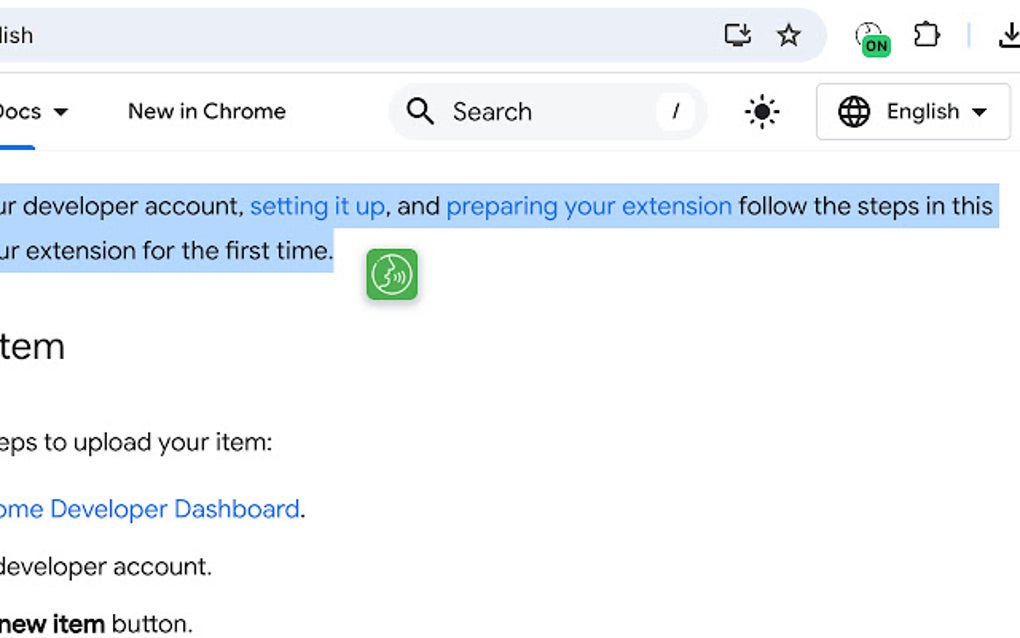Click the install page icon in address bar
The height and width of the screenshot is (638, 1020).
click(x=737, y=34)
